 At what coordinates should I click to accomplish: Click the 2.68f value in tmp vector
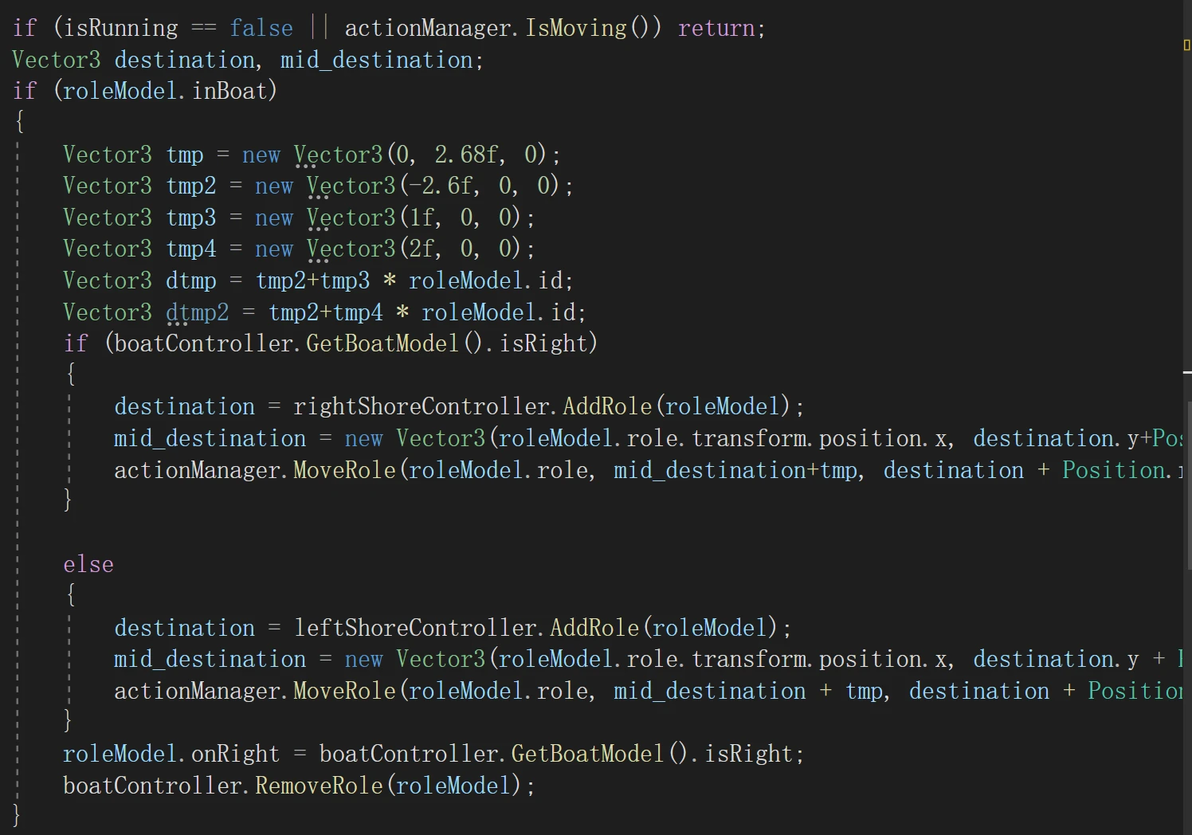[466, 154]
